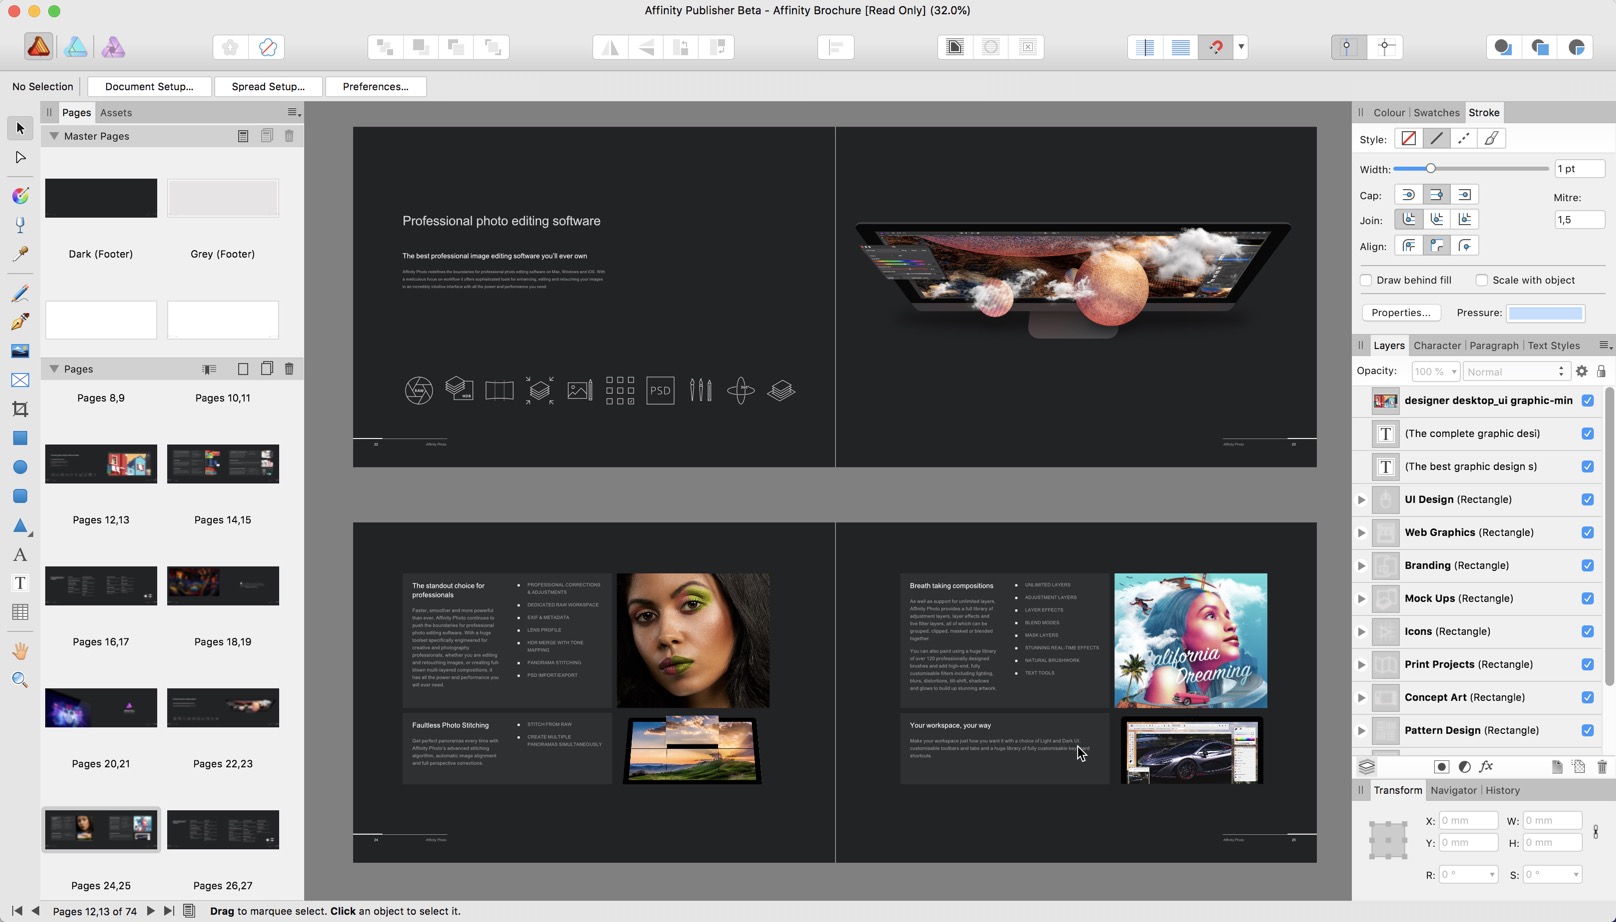
Task: Switch to Affinity Designer persona
Action: (76, 47)
